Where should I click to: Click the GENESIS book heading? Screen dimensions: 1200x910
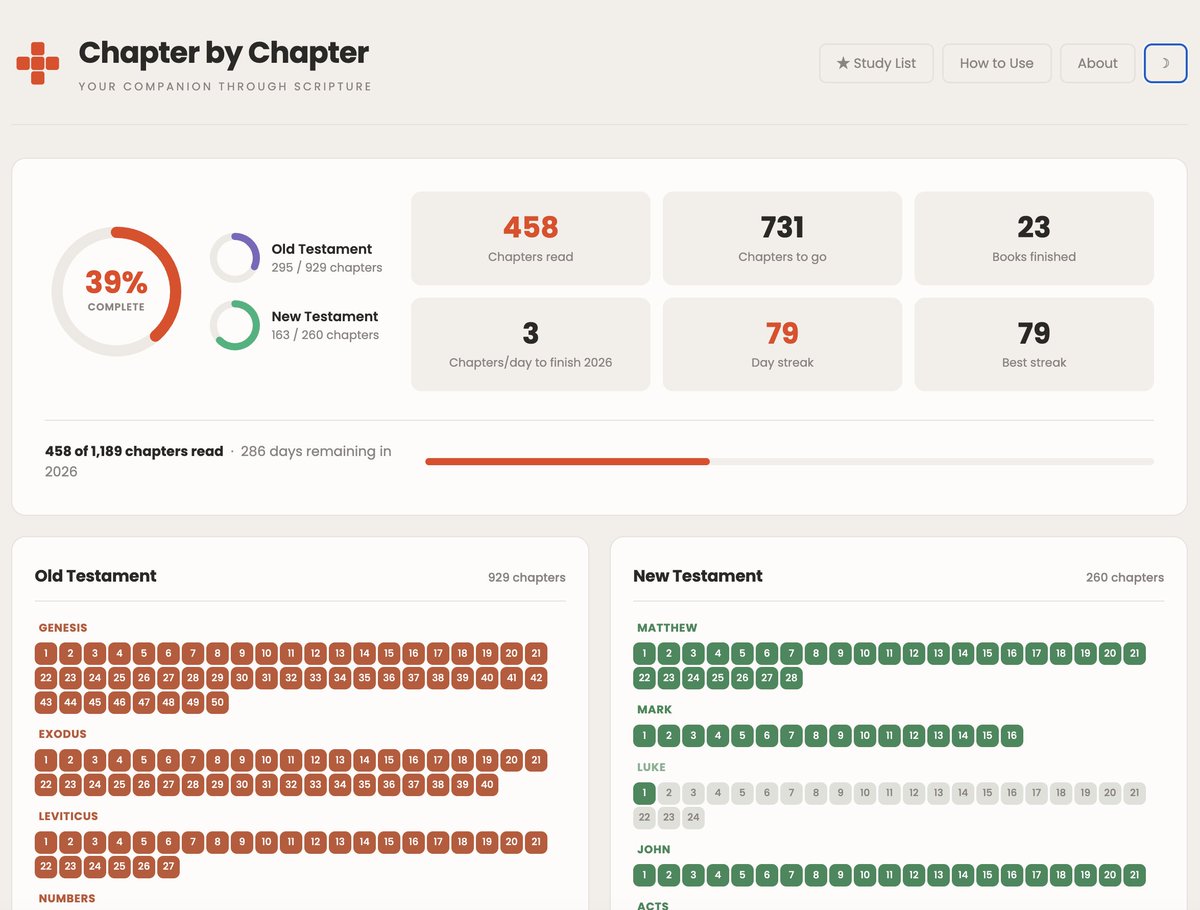[x=63, y=628]
